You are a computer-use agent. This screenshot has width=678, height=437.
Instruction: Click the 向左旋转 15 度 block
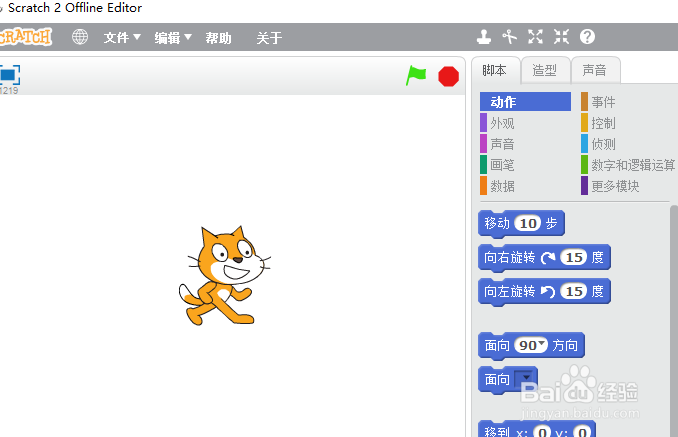(x=509, y=291)
